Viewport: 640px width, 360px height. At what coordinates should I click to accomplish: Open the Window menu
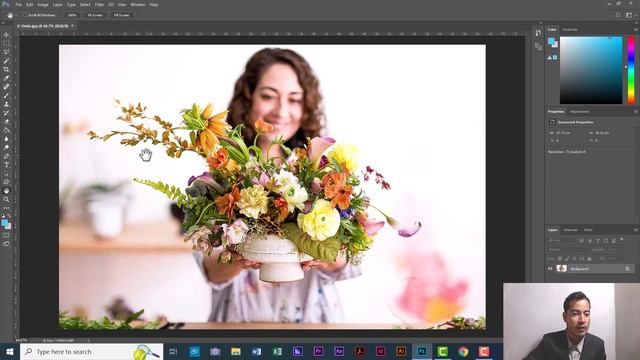pyautogui.click(x=138, y=4)
